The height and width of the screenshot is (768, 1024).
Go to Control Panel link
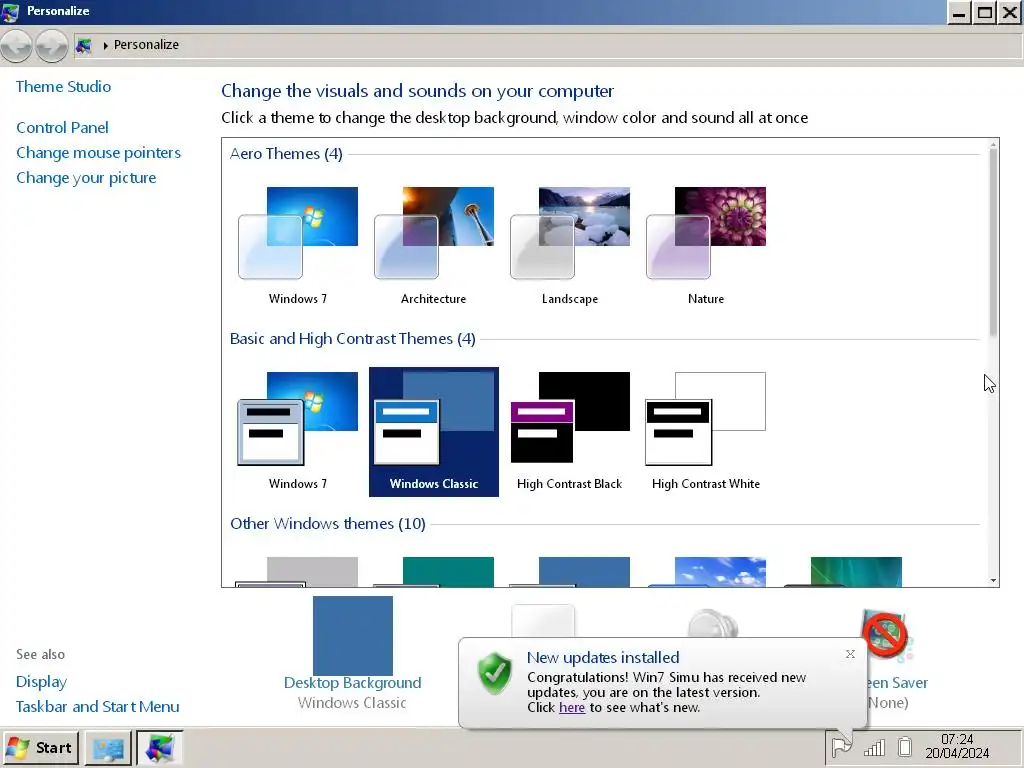coord(62,128)
